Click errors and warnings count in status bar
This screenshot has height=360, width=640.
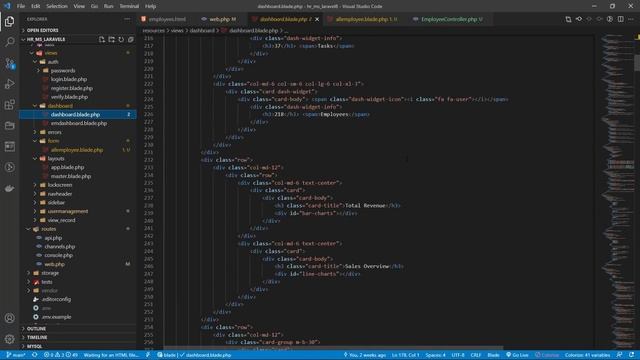[60, 355]
